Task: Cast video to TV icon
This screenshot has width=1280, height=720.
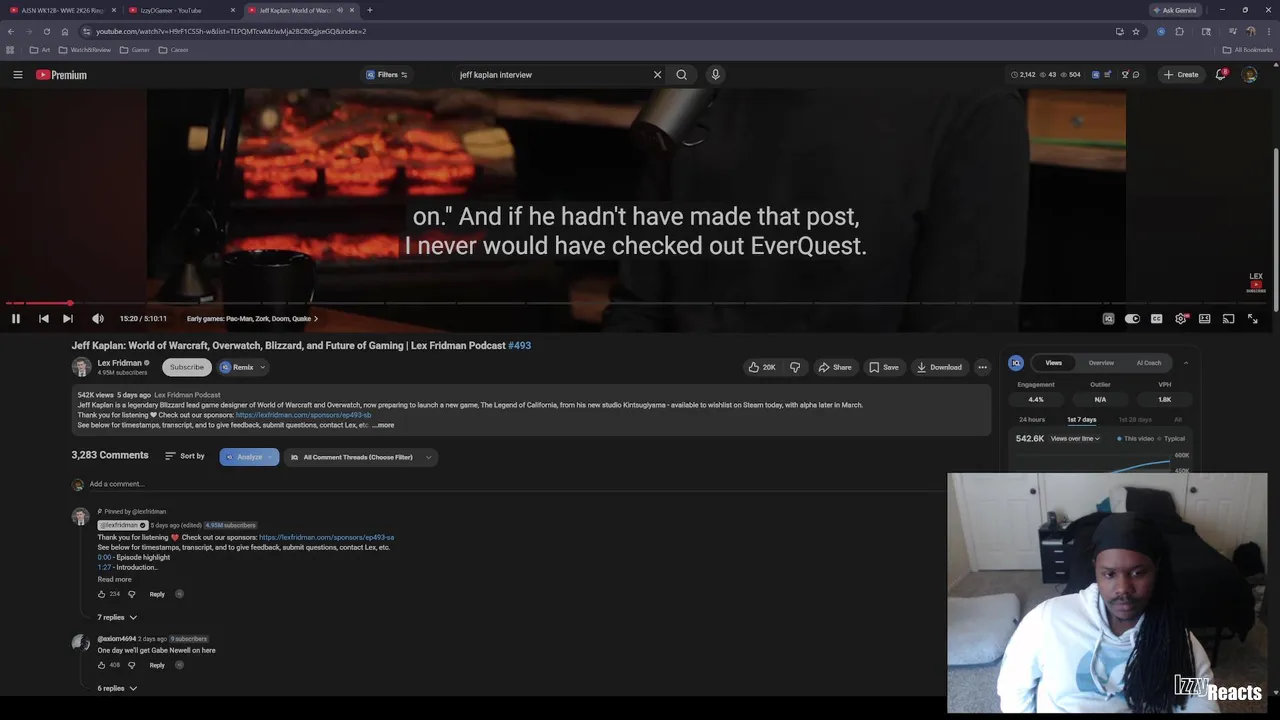Action: (1228, 319)
